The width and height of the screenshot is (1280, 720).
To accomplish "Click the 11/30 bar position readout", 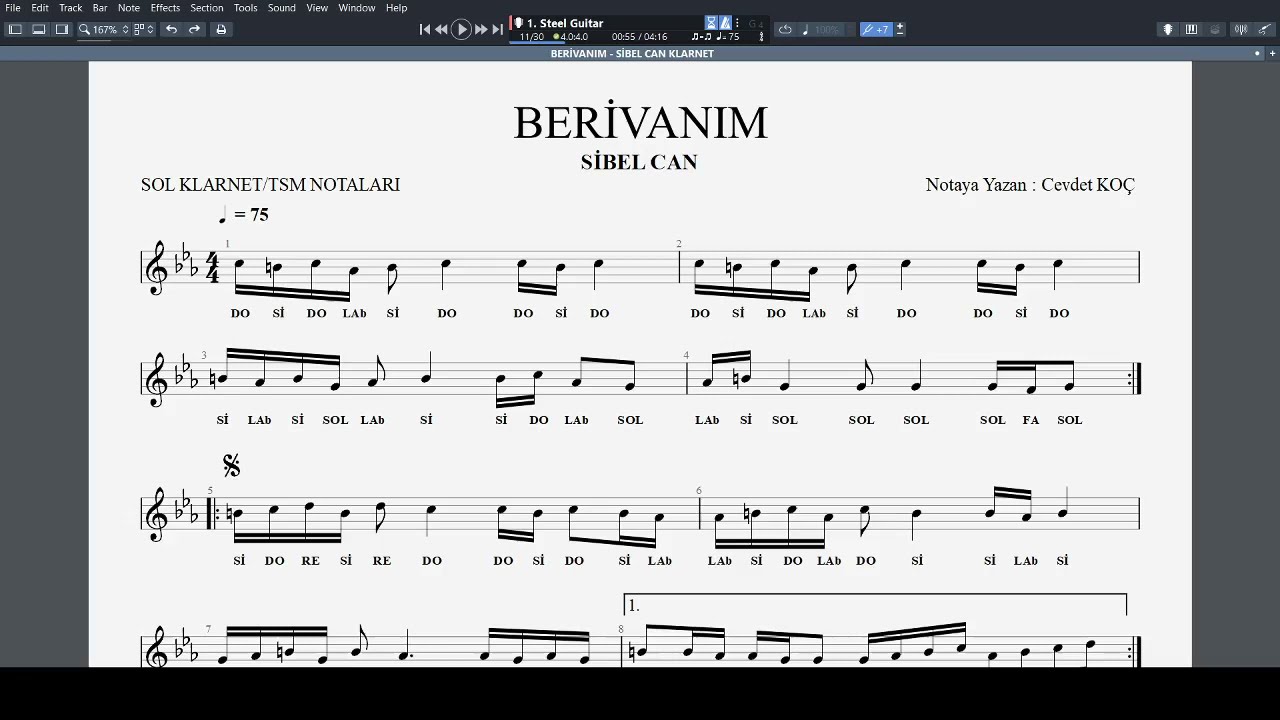I will pos(532,37).
